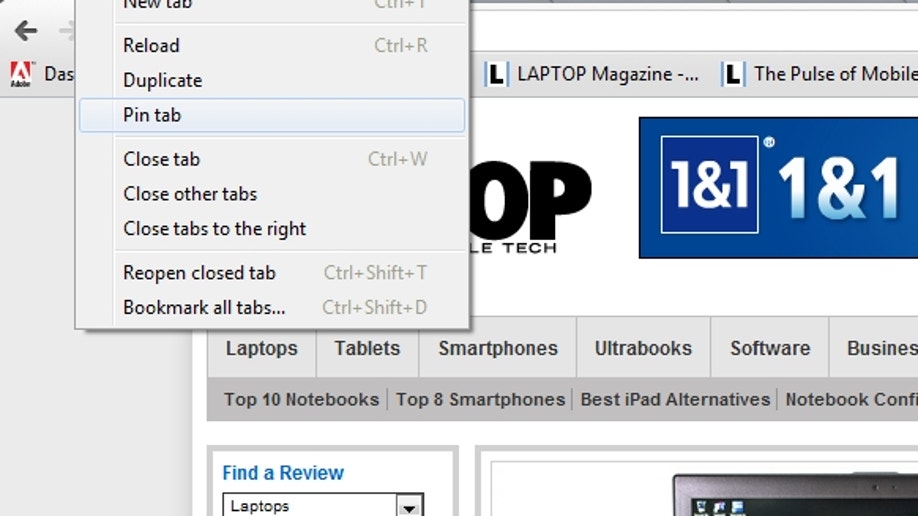The height and width of the screenshot is (516, 918).
Task: Go to Ultrabooks section
Action: click(643, 348)
